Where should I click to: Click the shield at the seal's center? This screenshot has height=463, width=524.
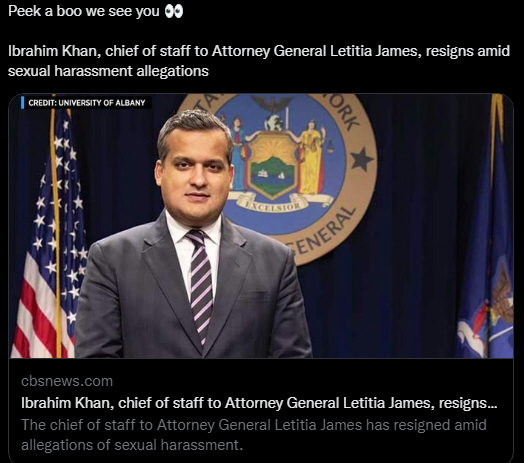pos(273,165)
